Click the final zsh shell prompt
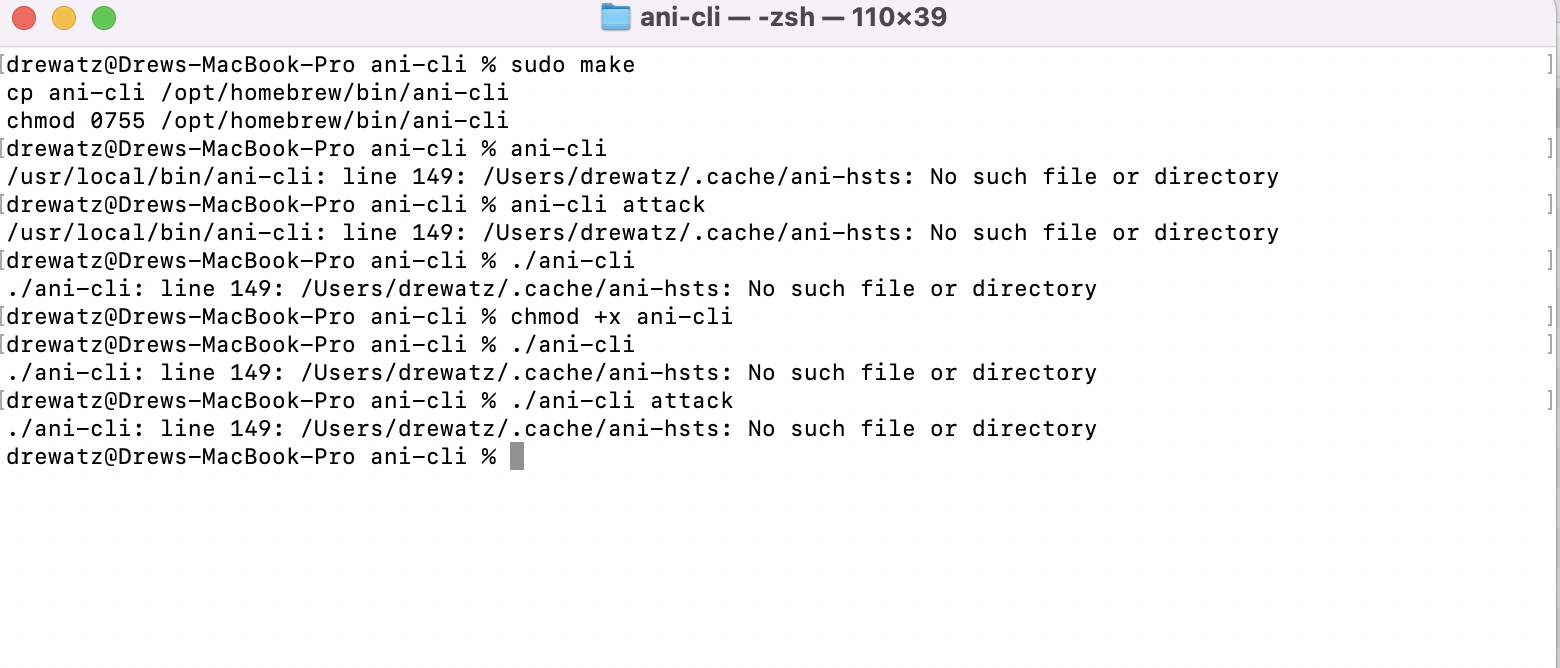Screen dimensions: 1560x668 coord(250,456)
